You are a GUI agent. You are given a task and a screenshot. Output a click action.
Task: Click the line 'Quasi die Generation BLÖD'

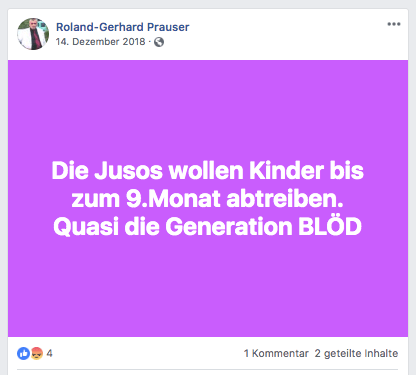click(x=207, y=227)
